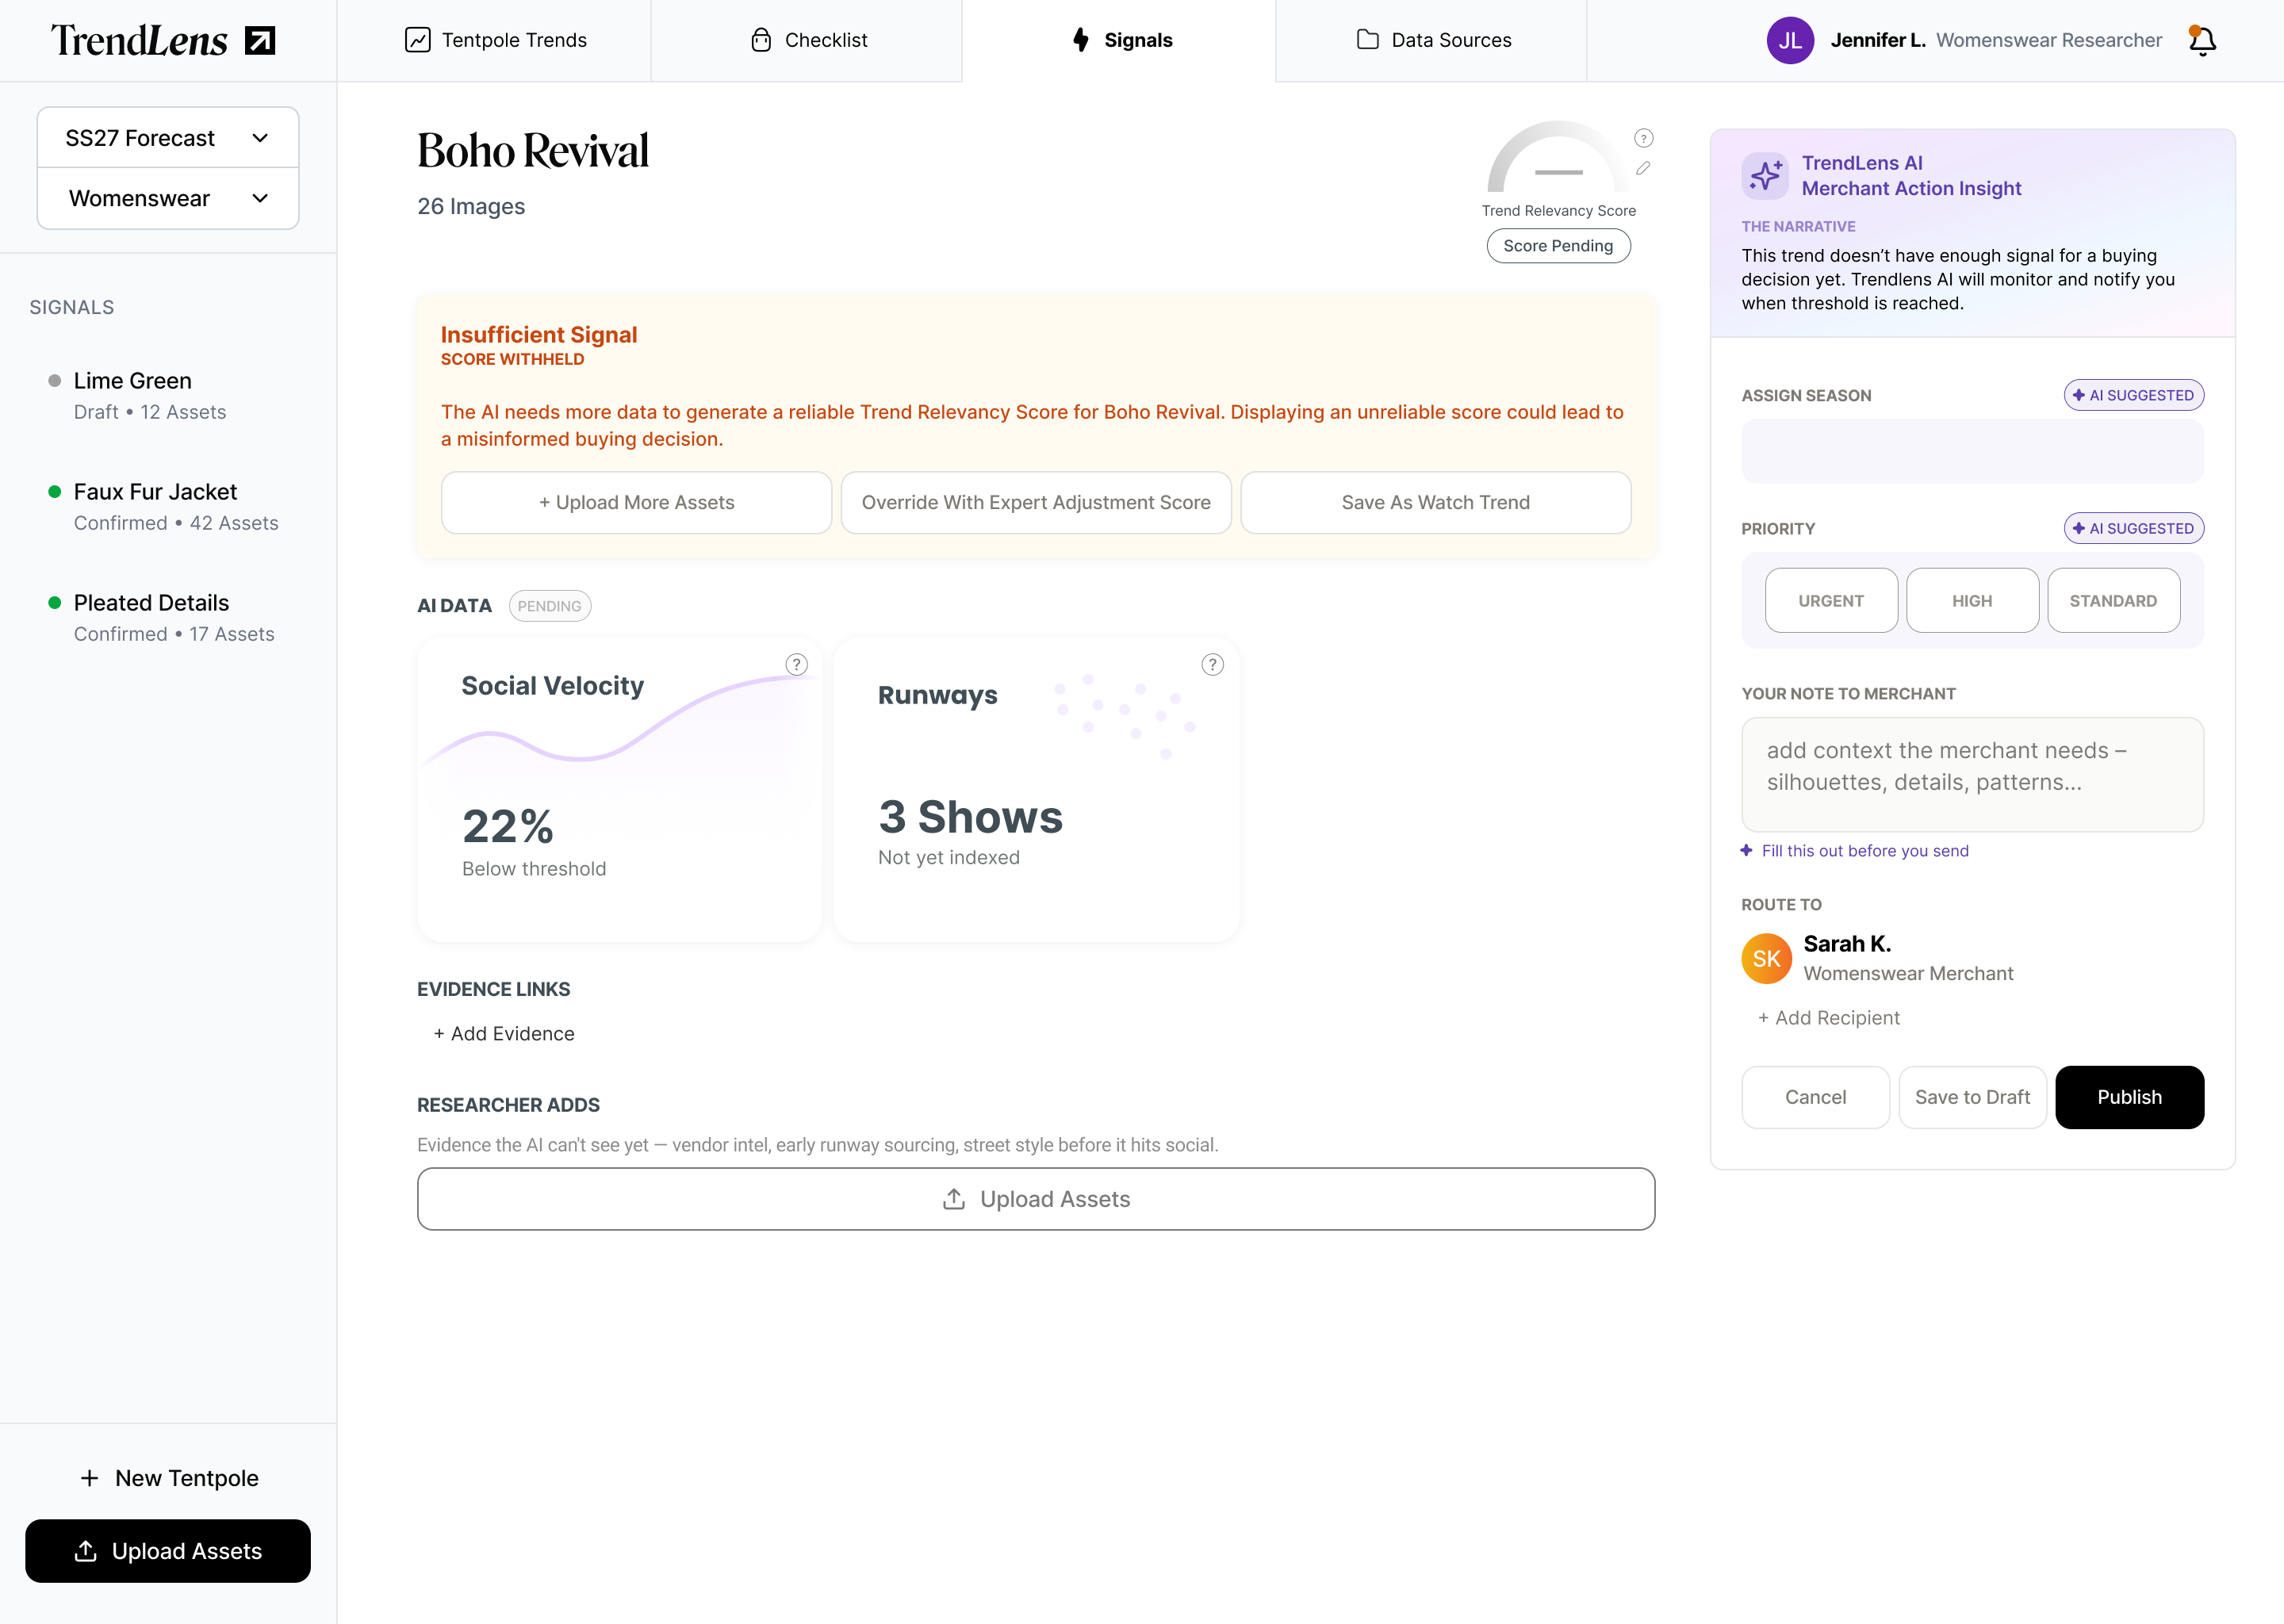Expand the SS27 Forecast dropdown

168,138
